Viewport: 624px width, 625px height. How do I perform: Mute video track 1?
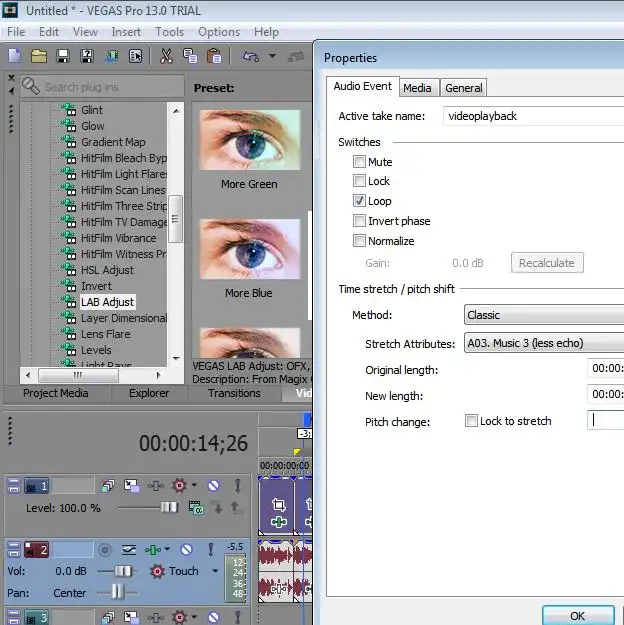point(214,485)
